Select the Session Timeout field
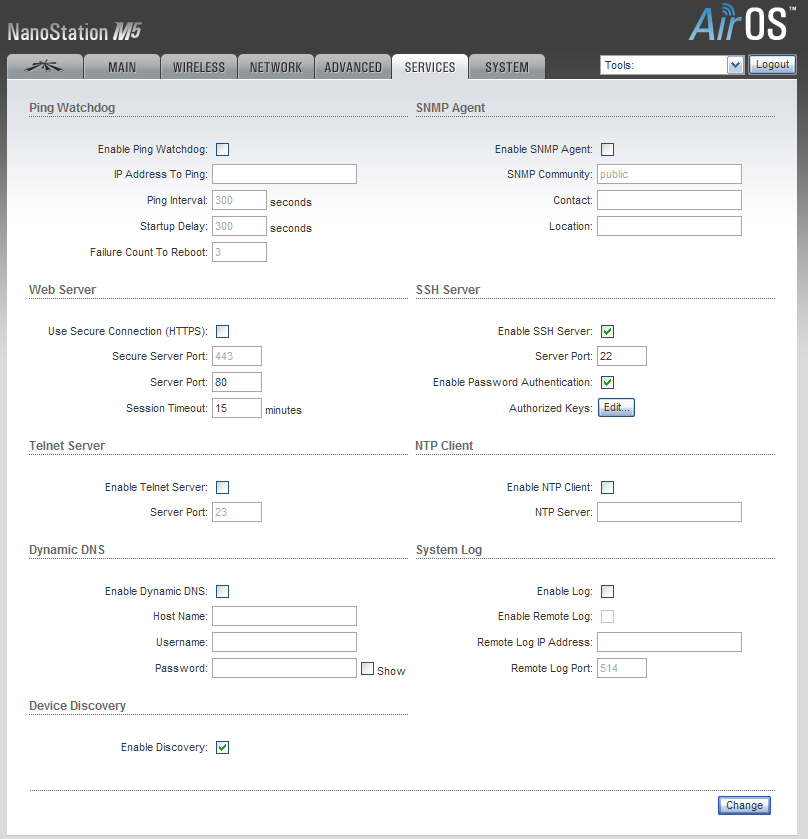 [x=236, y=408]
